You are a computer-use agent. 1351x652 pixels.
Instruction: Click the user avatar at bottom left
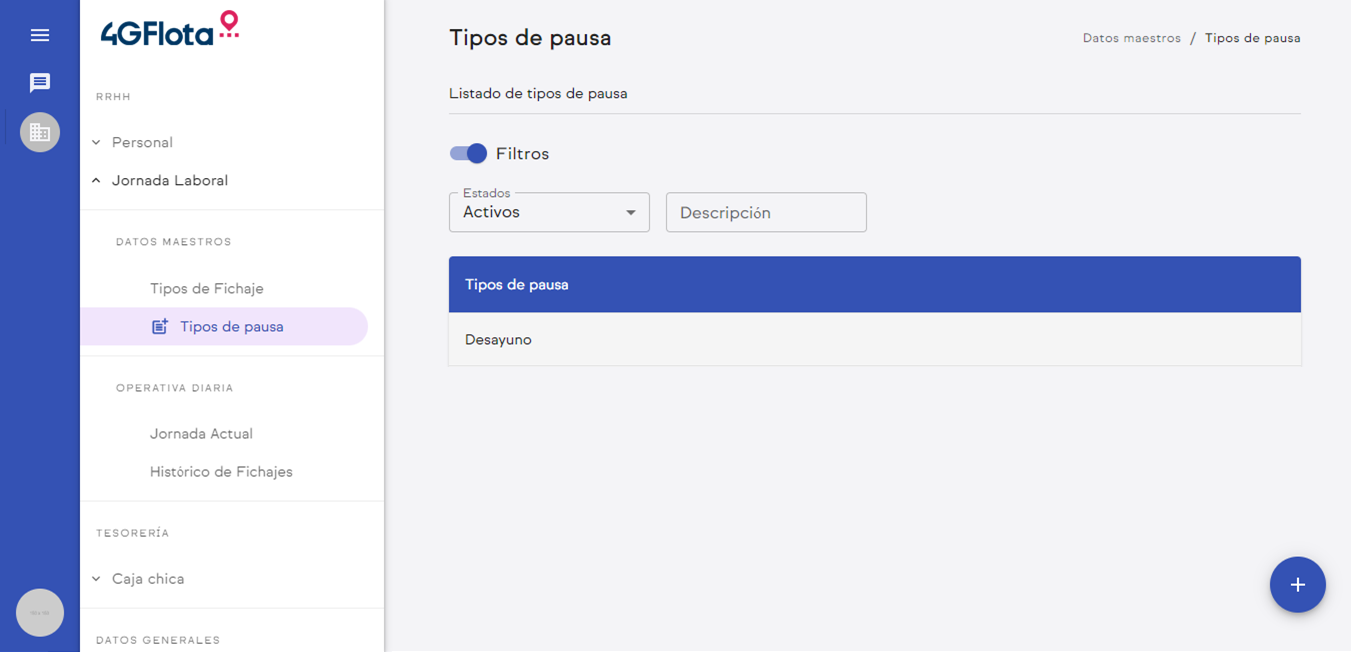[x=40, y=612]
